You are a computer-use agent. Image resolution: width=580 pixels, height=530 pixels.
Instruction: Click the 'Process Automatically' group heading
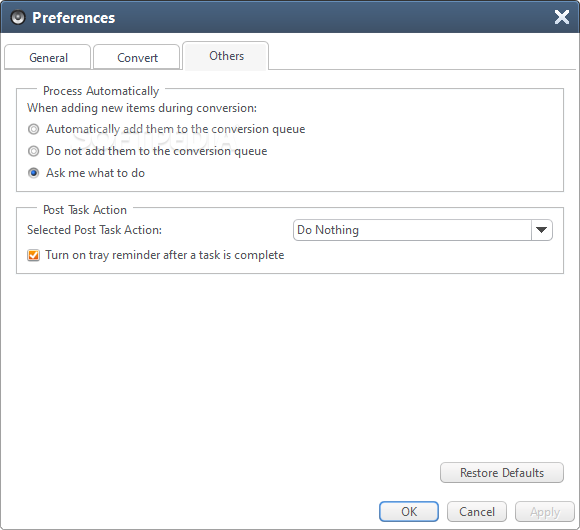coord(101,91)
